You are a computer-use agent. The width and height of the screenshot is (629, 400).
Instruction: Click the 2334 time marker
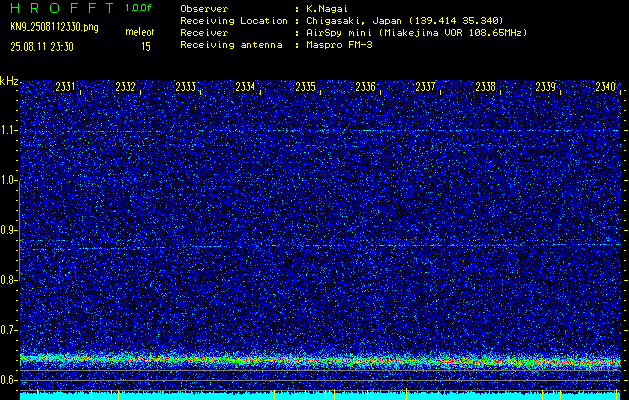pos(245,87)
